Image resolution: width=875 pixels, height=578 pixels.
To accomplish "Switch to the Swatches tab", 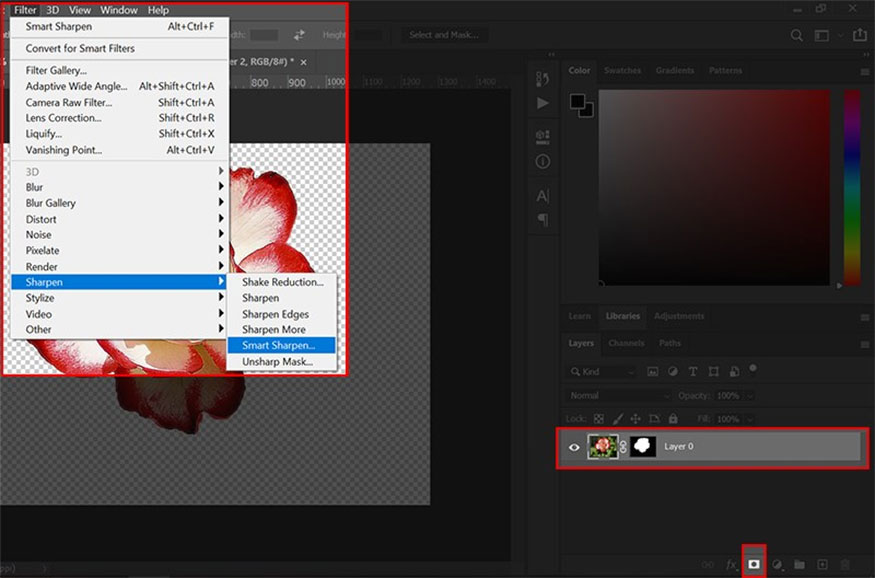I will 622,70.
